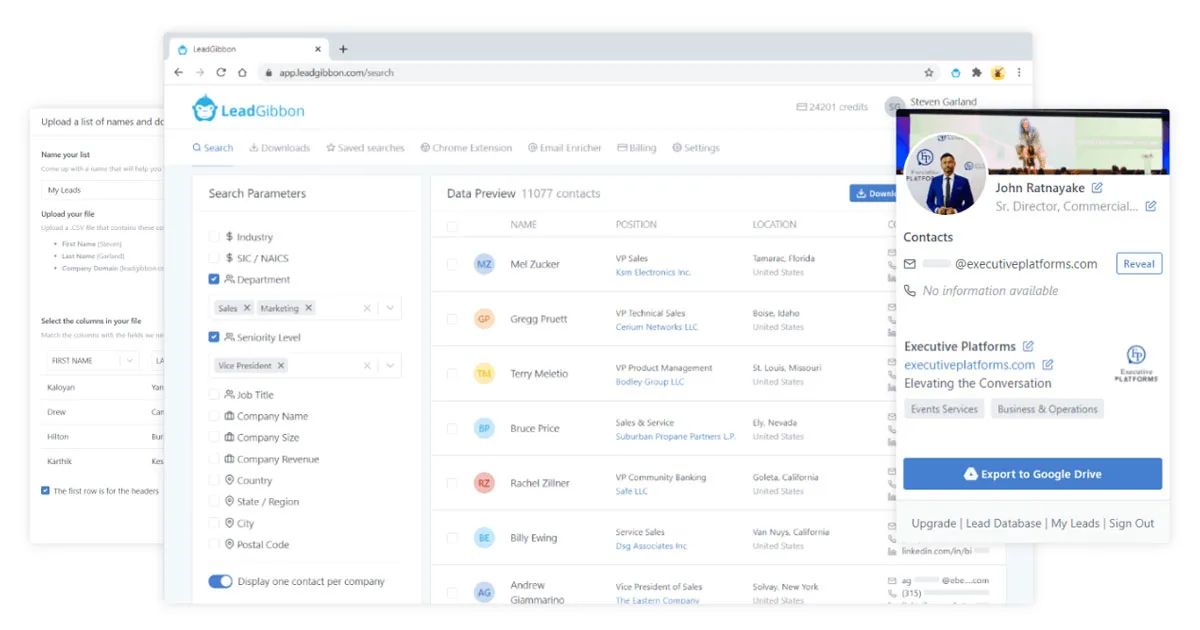This screenshot has height=630, width=1200.
Task: Check the City filter checkbox
Action: tap(214, 524)
